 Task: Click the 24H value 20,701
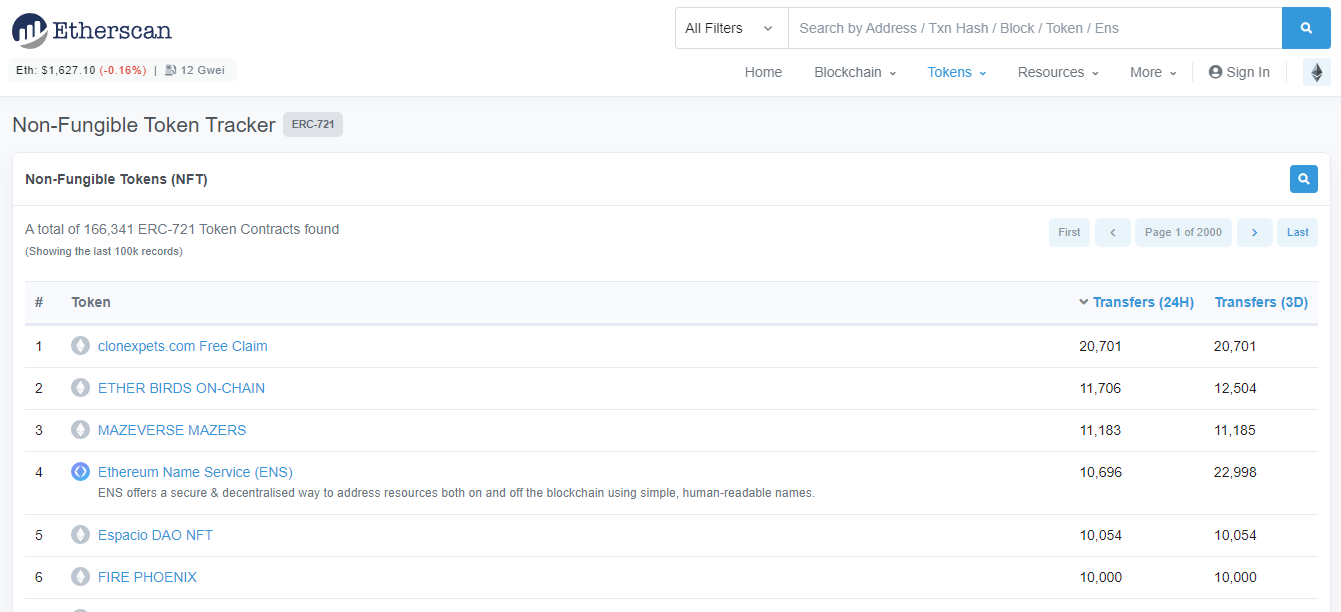(x=1100, y=346)
